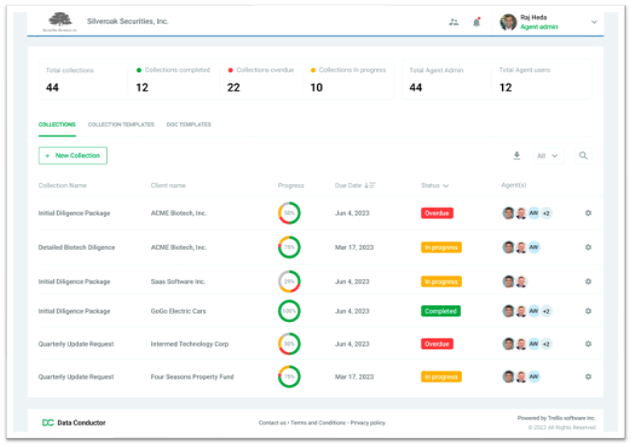632x447 pixels.
Task: Click the Agent admin role label
Action: [x=539, y=27]
